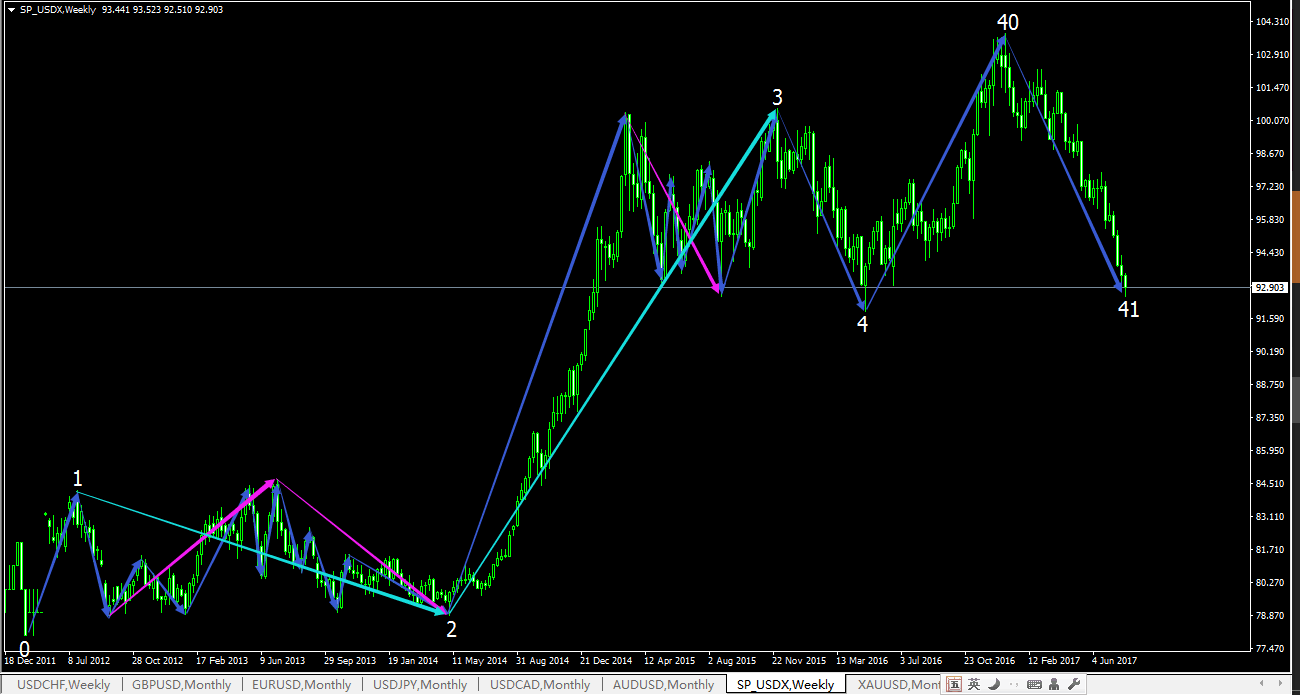Select the EURUSD,Monthly tab
This screenshot has height=695, width=1300.
pyautogui.click(x=301, y=685)
